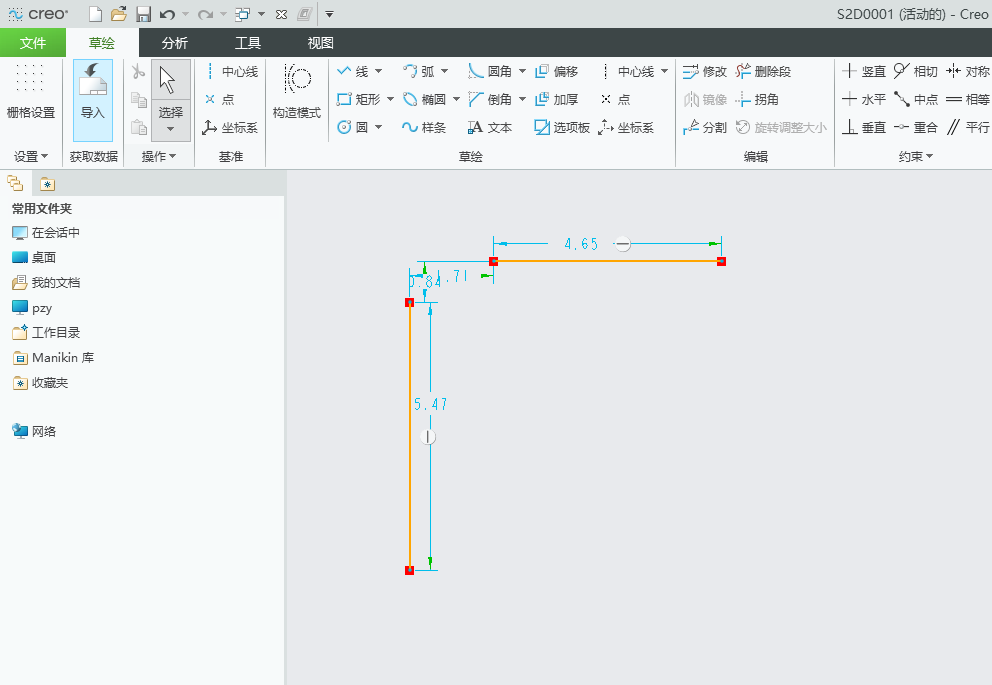Image resolution: width=992 pixels, height=685 pixels.
Task: Expand the 椭圆 ellipse dropdown arrow
Action: (x=456, y=99)
